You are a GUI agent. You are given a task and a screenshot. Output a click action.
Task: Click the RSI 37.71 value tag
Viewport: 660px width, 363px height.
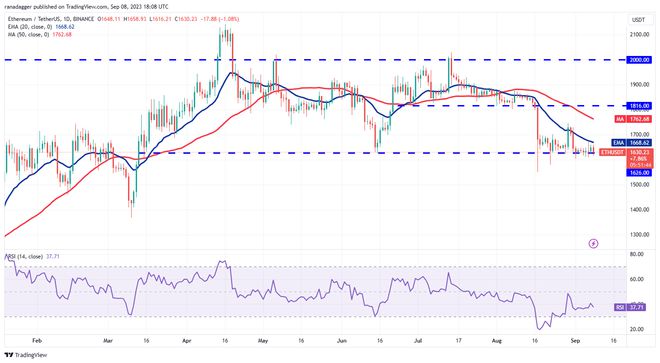tap(631, 307)
